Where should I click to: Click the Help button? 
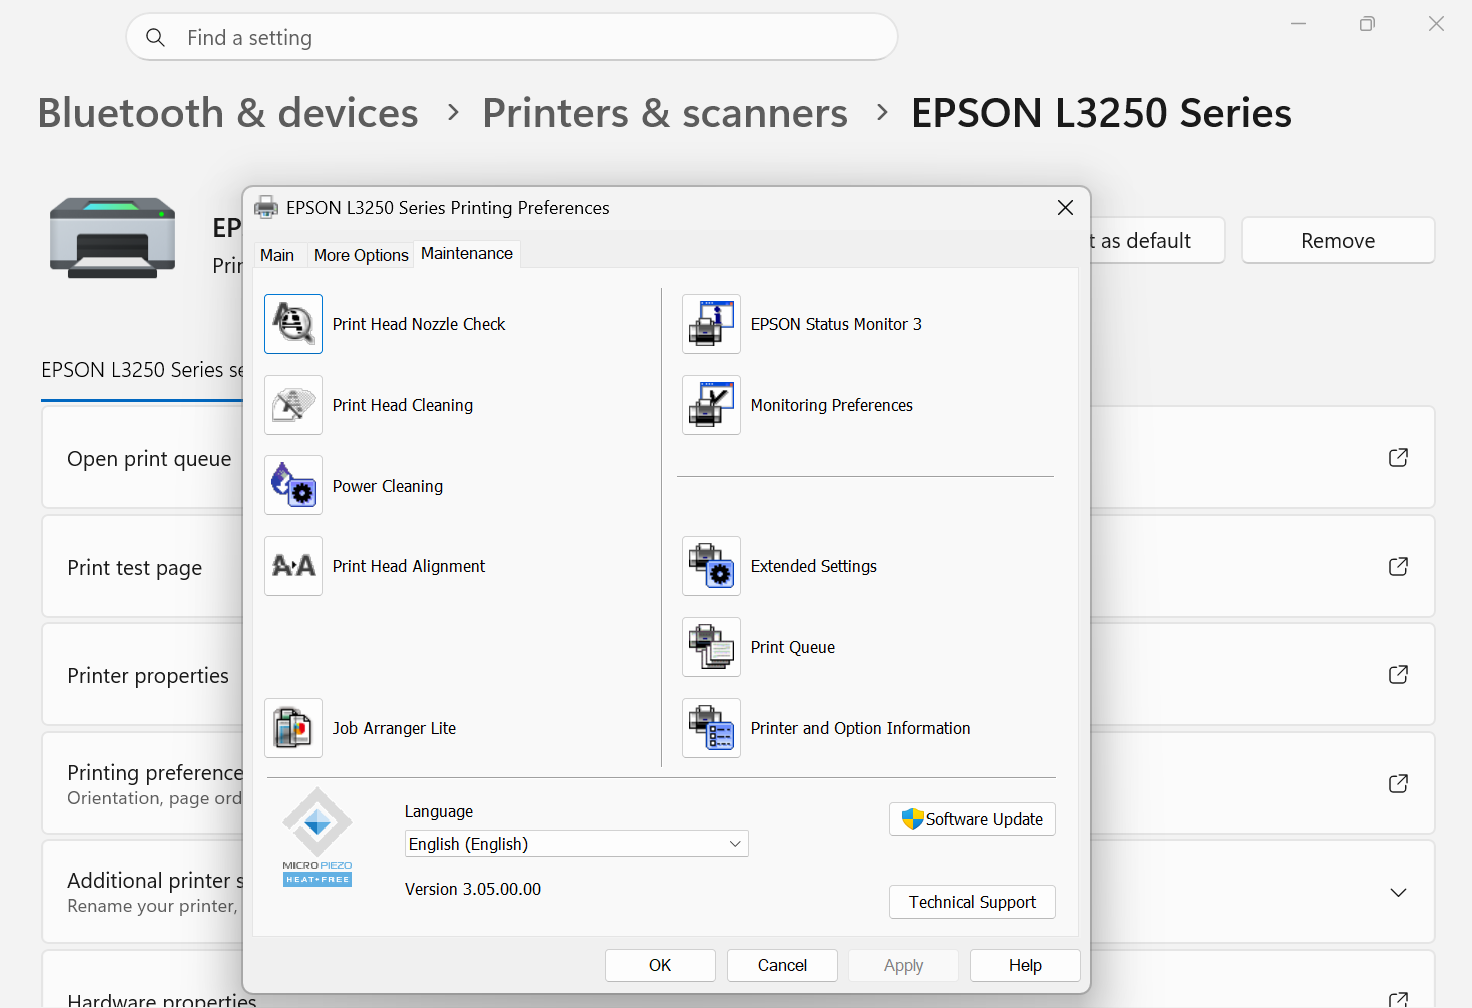point(1025,965)
